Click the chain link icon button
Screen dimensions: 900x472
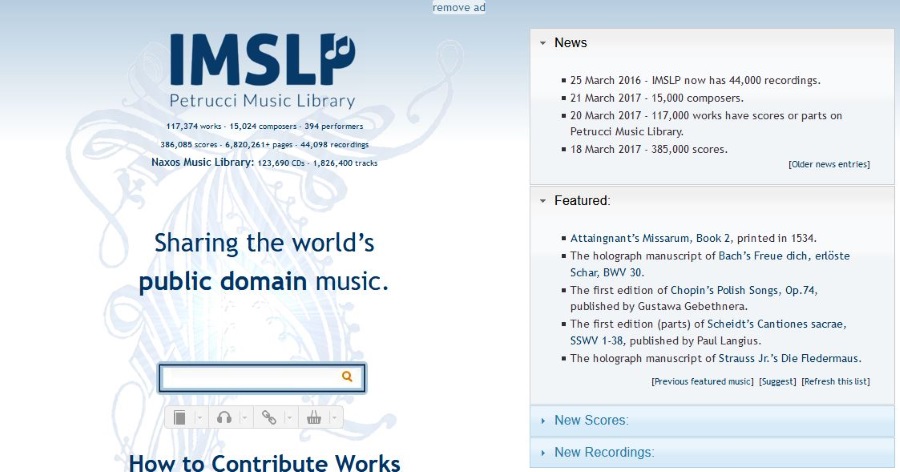(x=269, y=417)
